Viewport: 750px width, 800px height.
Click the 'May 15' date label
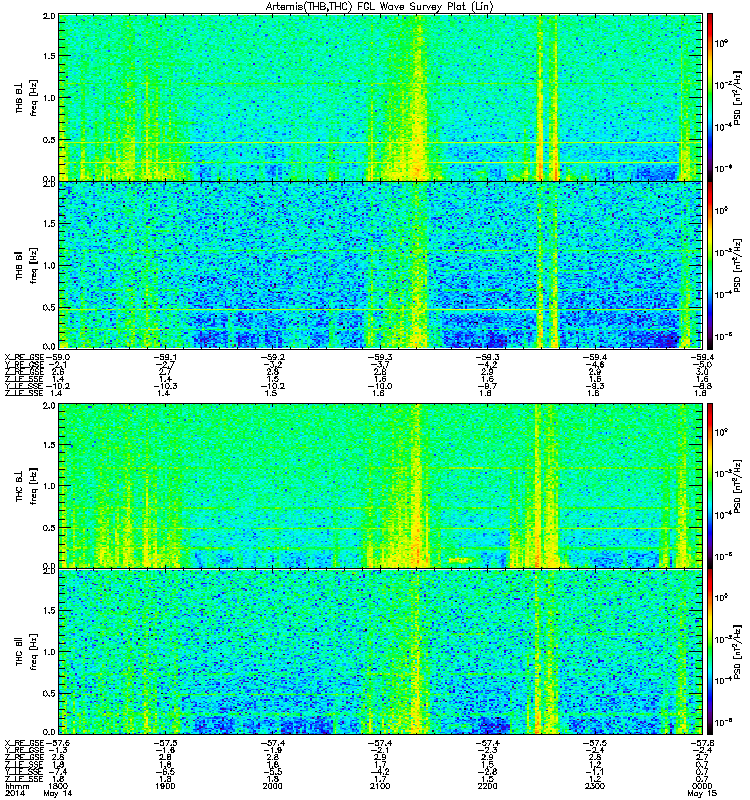click(x=702, y=793)
